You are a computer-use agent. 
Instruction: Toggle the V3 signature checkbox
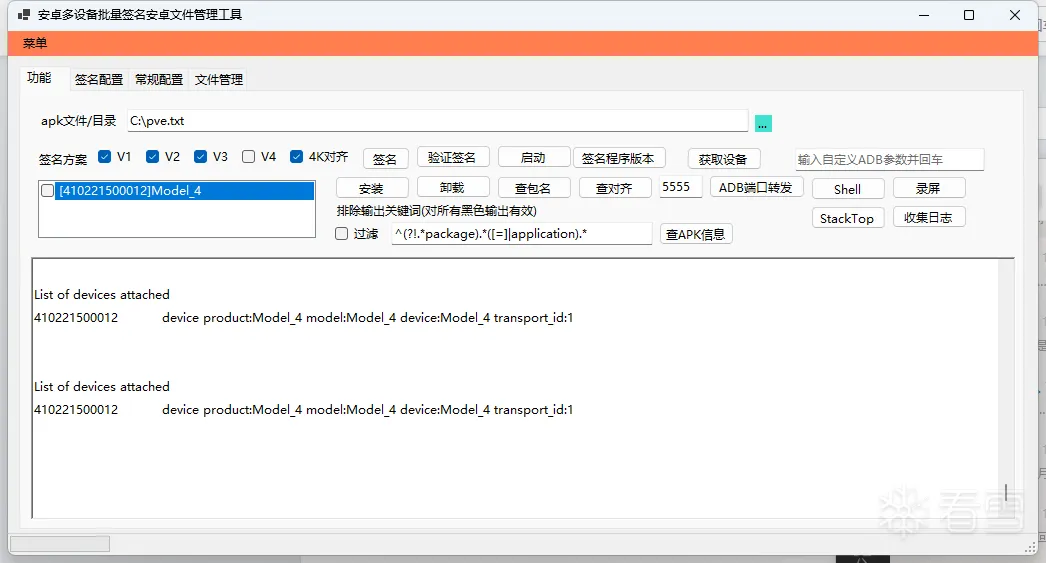[200, 157]
